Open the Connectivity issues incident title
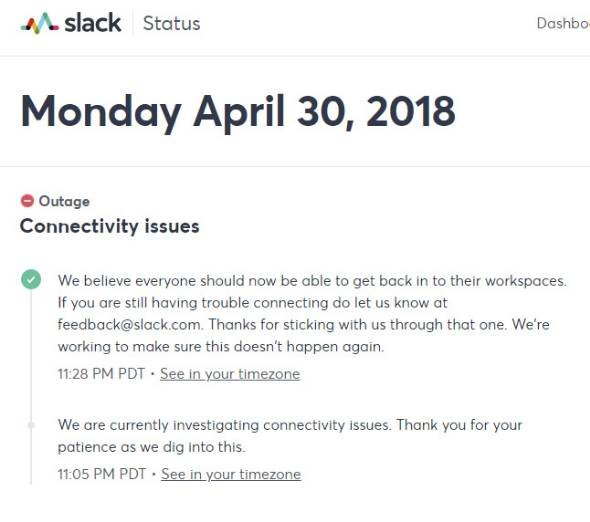This screenshot has width=590, height=522. point(109,226)
